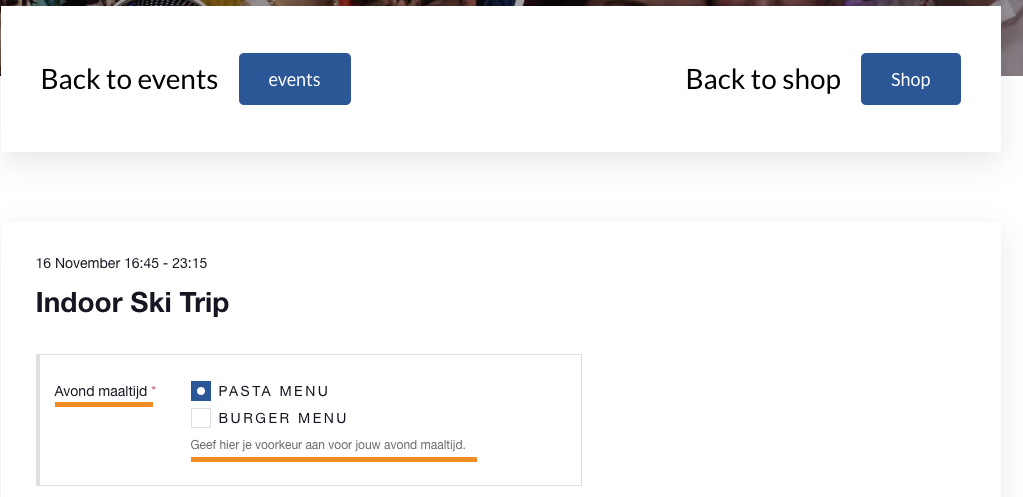The width and height of the screenshot is (1023, 497).
Task: Choose the Burger Menu radio option
Action: tap(201, 417)
